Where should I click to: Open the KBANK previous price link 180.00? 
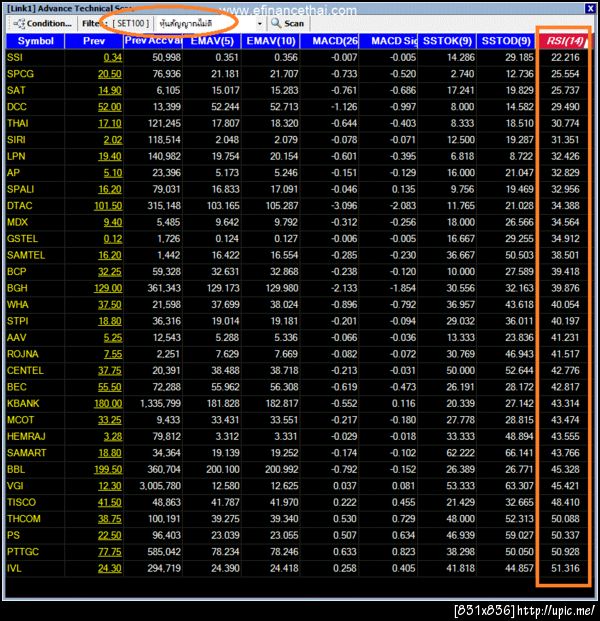click(x=108, y=404)
